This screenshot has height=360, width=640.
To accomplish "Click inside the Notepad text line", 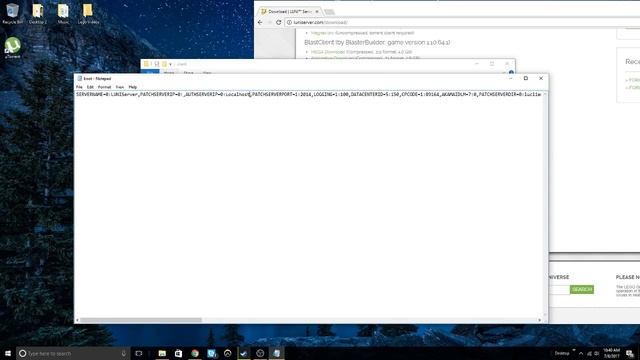I will point(309,94).
